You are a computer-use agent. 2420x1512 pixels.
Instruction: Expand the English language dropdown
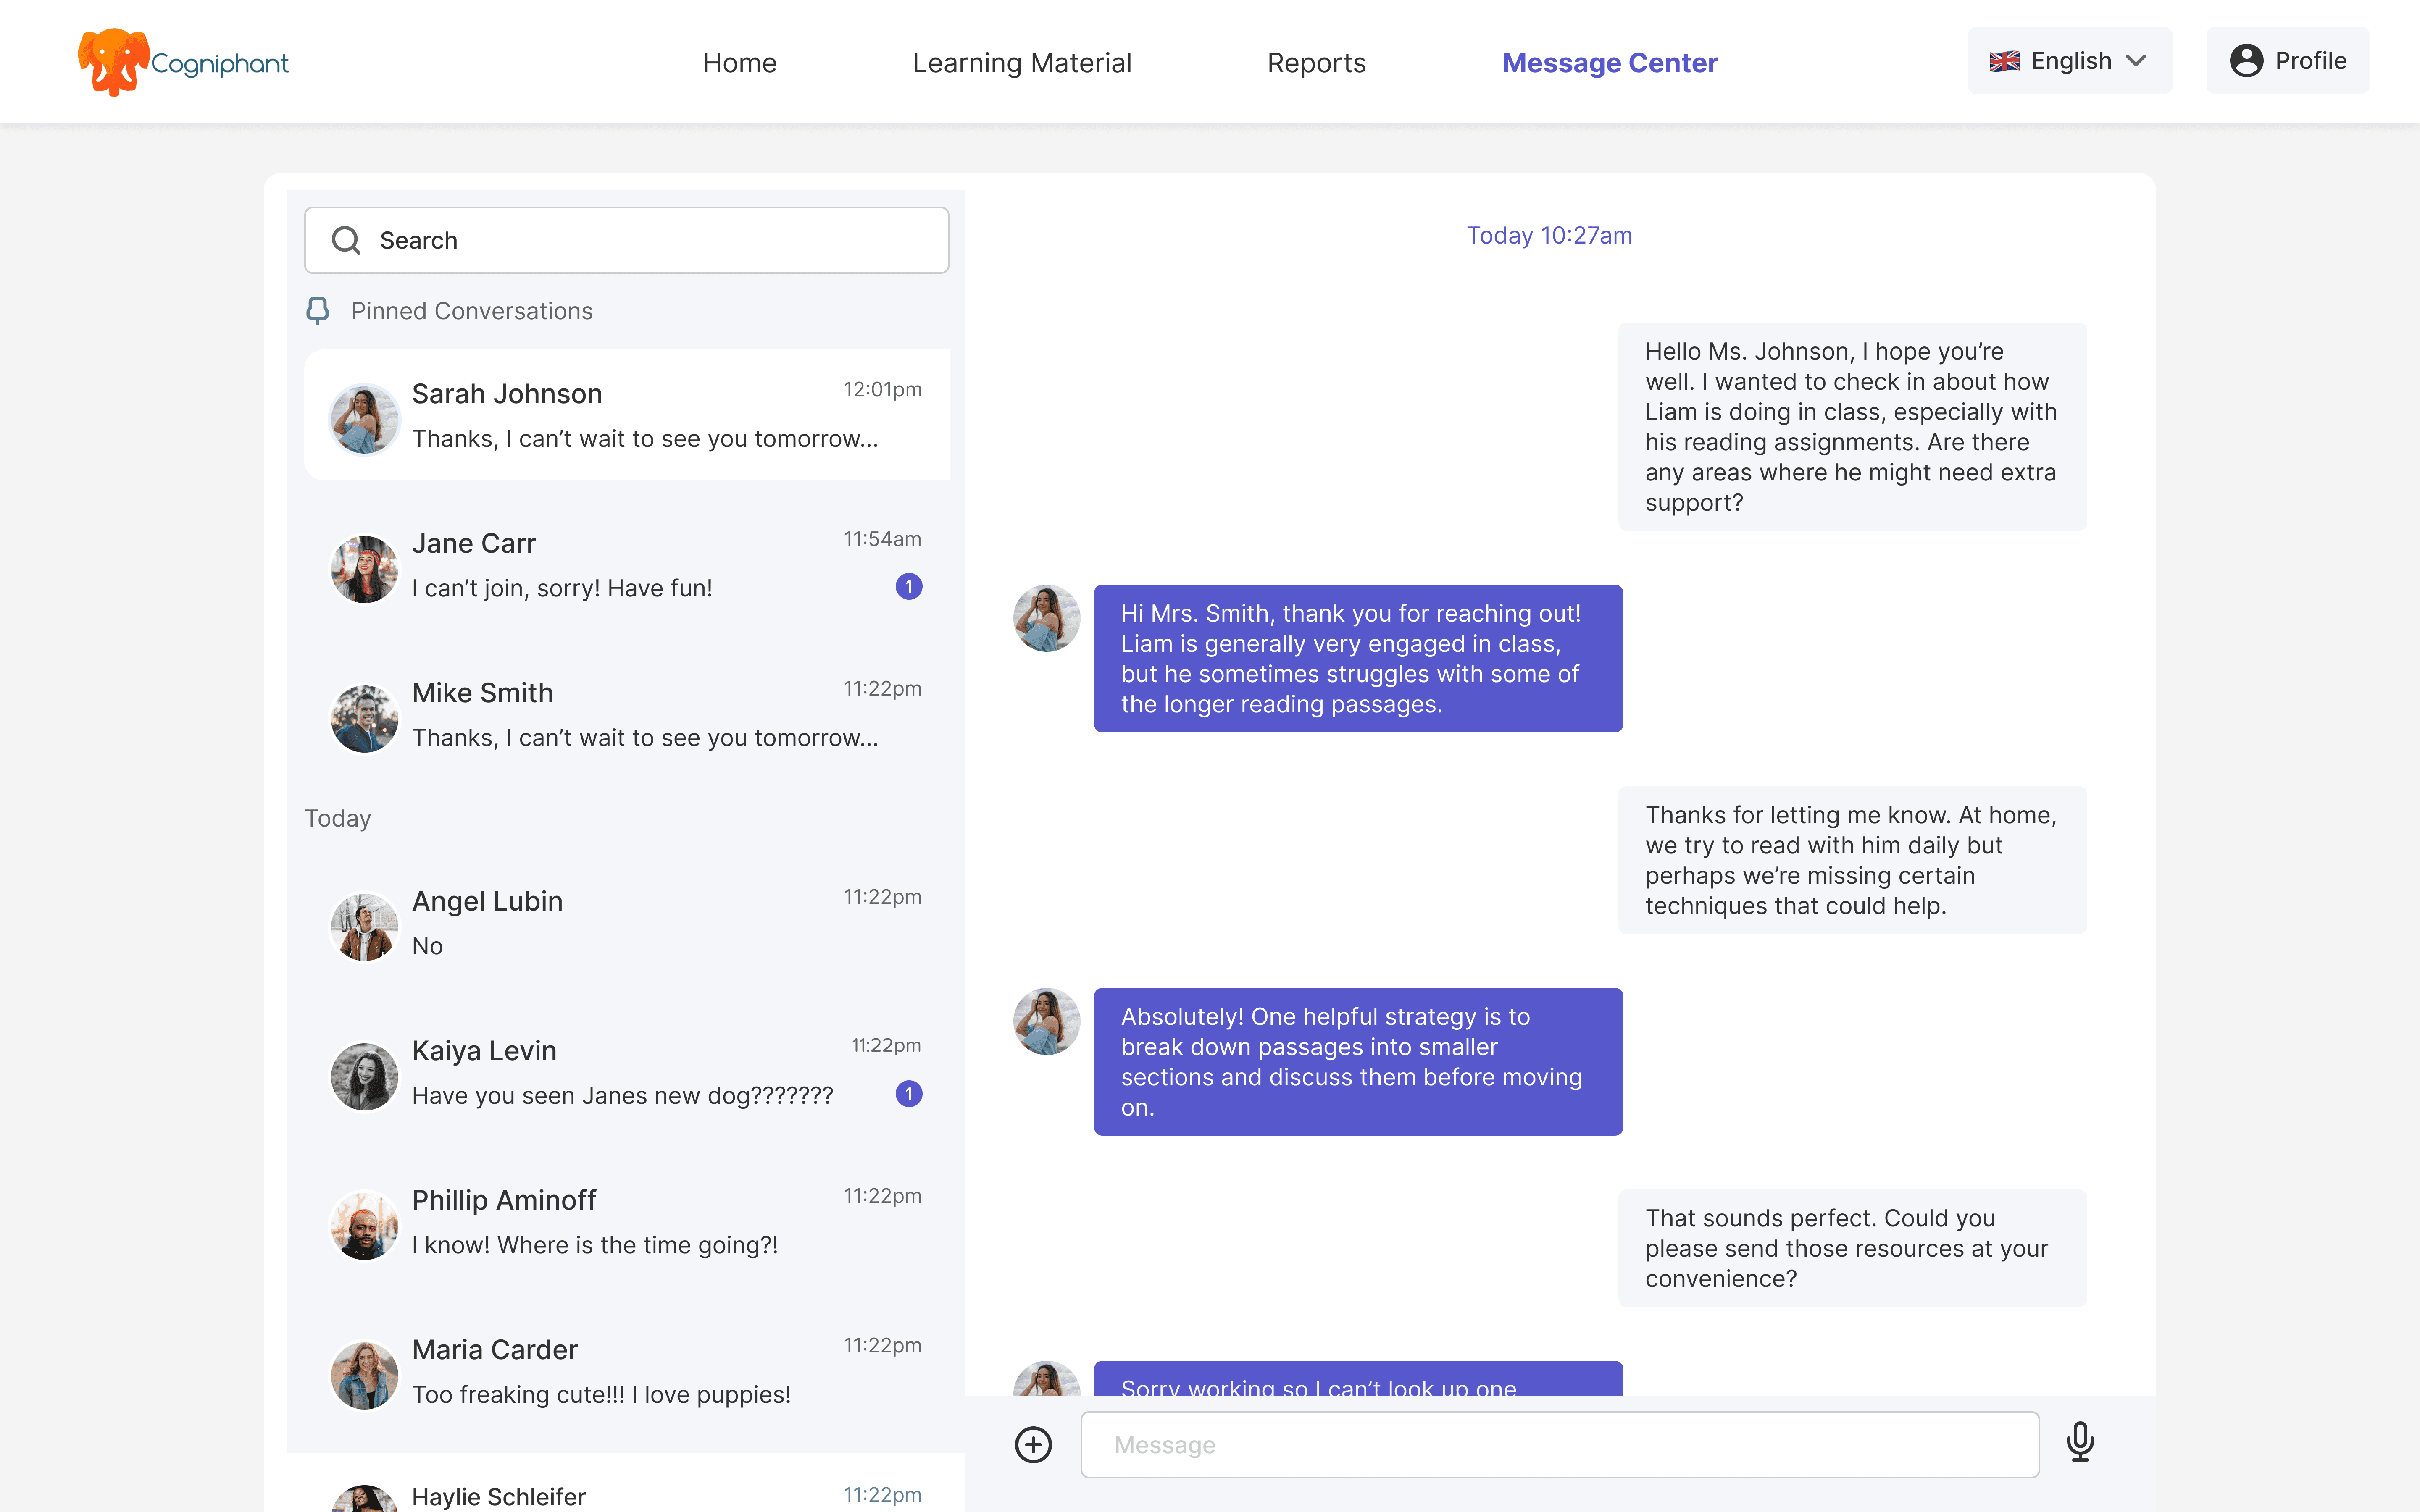coord(2136,61)
